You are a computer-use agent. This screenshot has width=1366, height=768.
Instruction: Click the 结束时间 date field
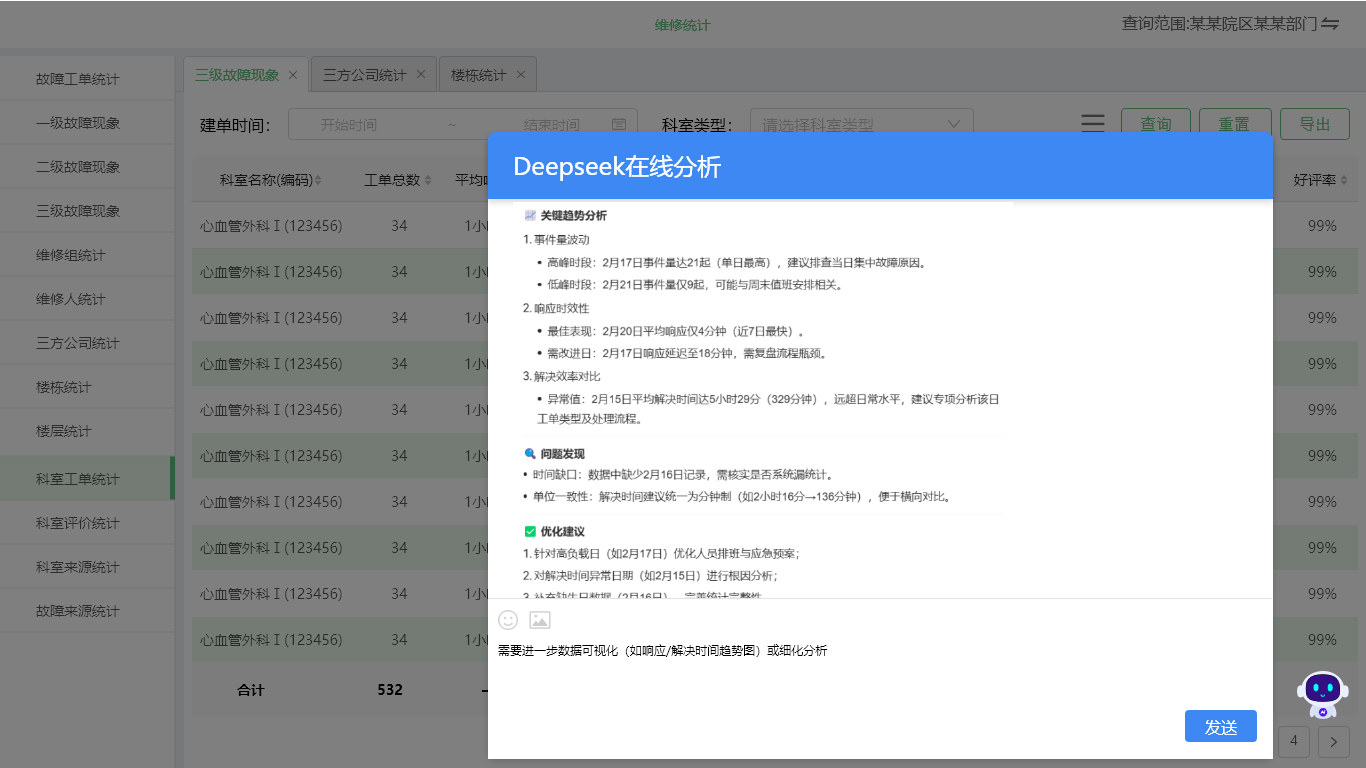[551, 125]
